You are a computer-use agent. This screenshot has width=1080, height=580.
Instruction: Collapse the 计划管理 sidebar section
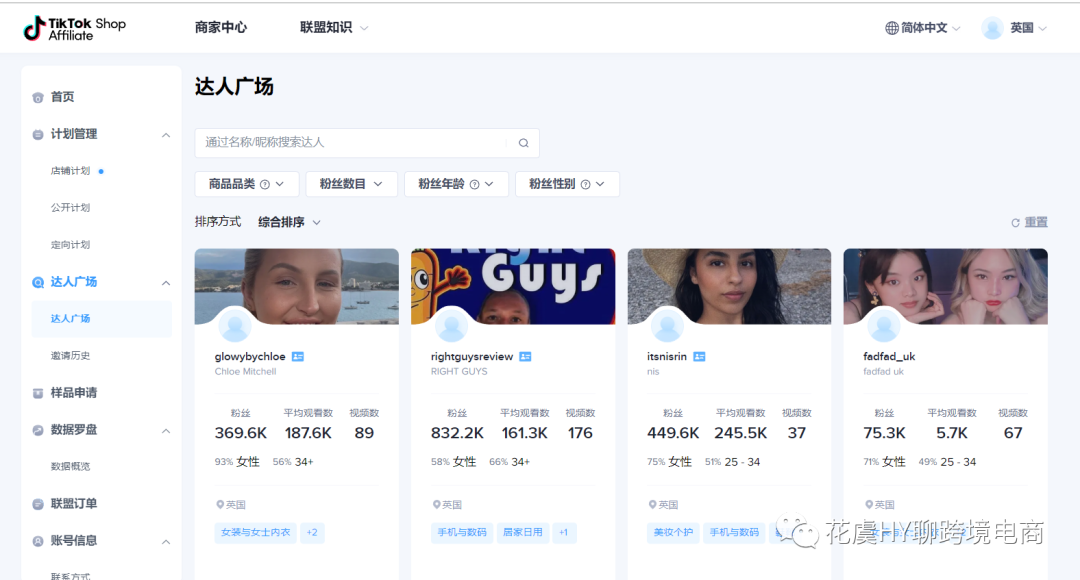166,134
